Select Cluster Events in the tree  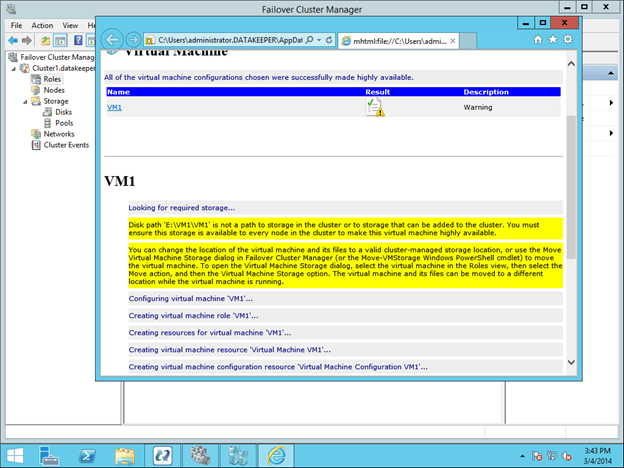[65, 144]
